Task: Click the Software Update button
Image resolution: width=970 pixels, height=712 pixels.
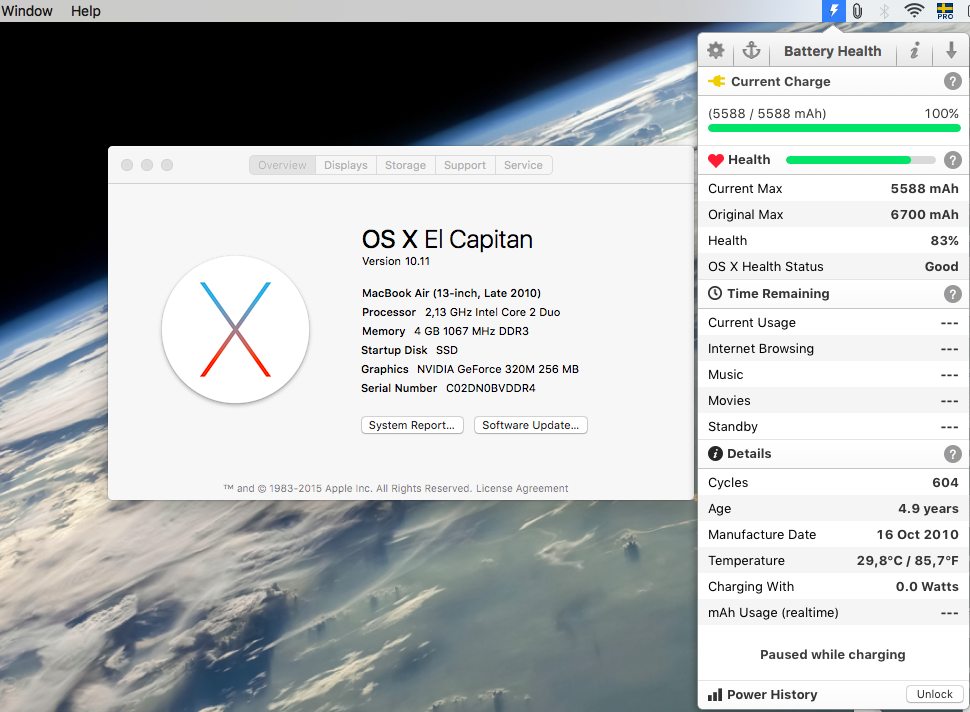Action: coord(531,425)
